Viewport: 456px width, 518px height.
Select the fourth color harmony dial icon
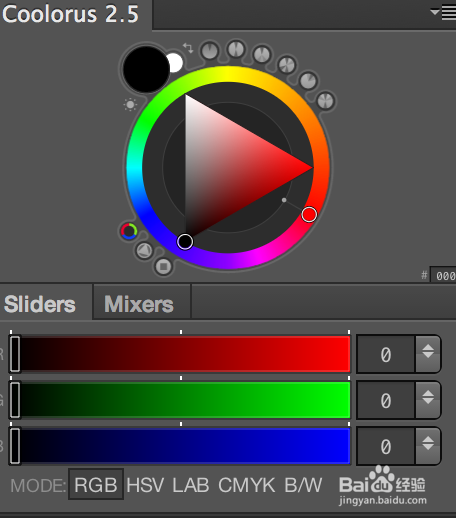pyautogui.click(x=287, y=65)
